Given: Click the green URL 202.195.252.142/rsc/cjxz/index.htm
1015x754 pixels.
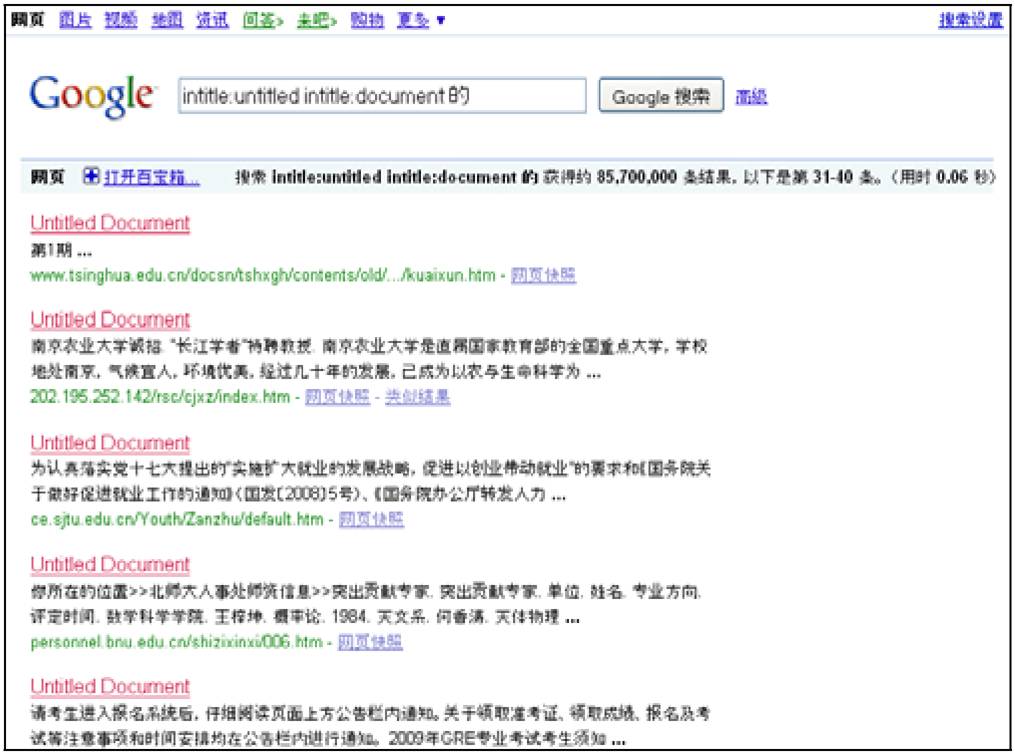Looking at the screenshot, I should [160, 396].
